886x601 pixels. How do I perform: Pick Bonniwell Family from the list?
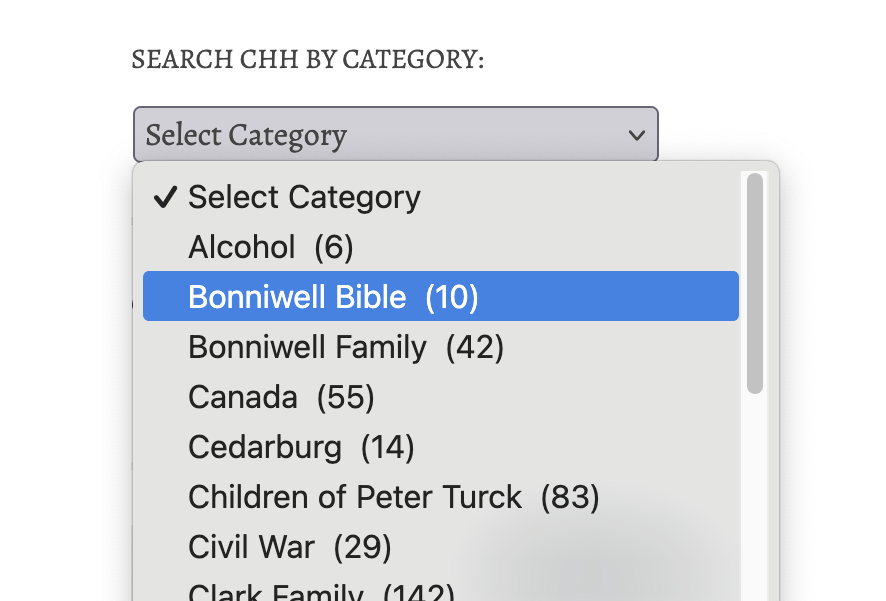click(345, 347)
